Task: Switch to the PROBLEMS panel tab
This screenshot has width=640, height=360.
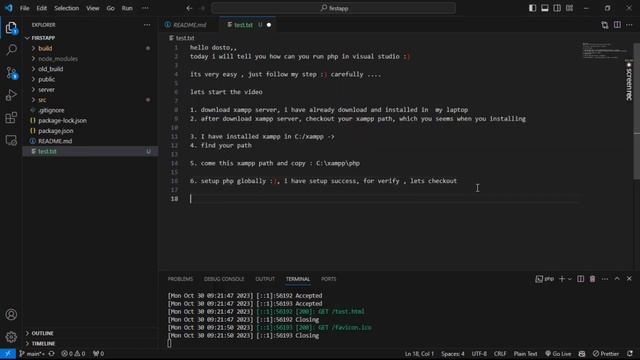Action: point(180,279)
